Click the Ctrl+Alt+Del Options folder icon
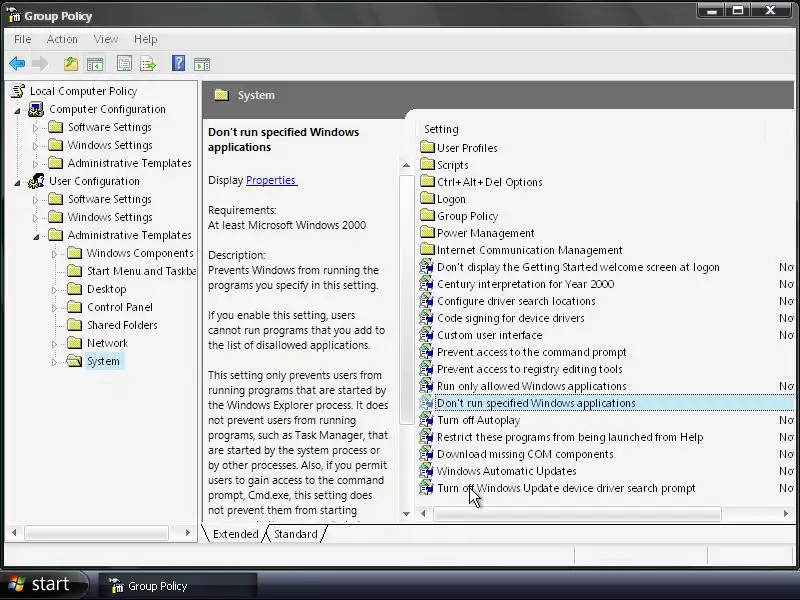Screen dimensions: 800x600 [427, 181]
